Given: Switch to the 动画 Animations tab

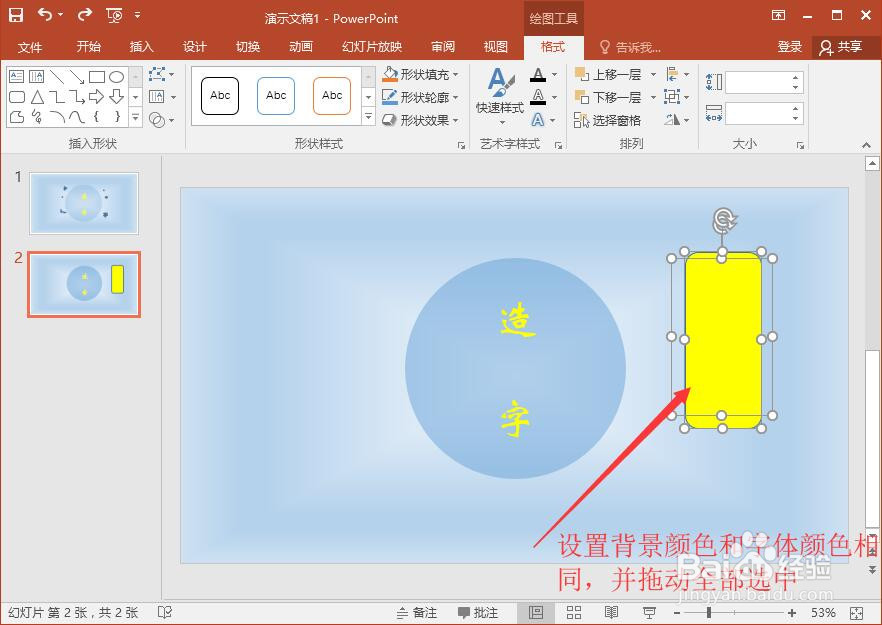Looking at the screenshot, I should coord(300,47).
